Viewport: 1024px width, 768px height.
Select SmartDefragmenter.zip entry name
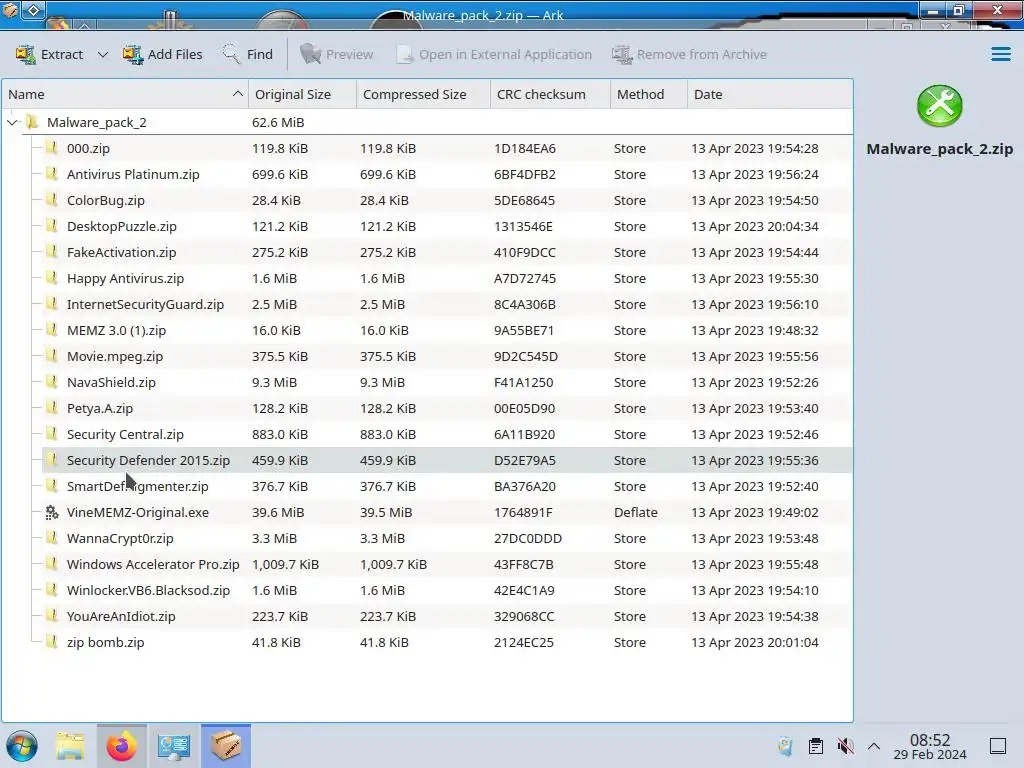[138, 487]
